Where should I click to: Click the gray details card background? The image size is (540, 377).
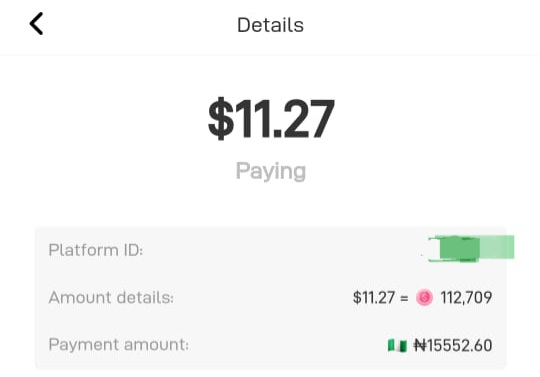click(271, 298)
